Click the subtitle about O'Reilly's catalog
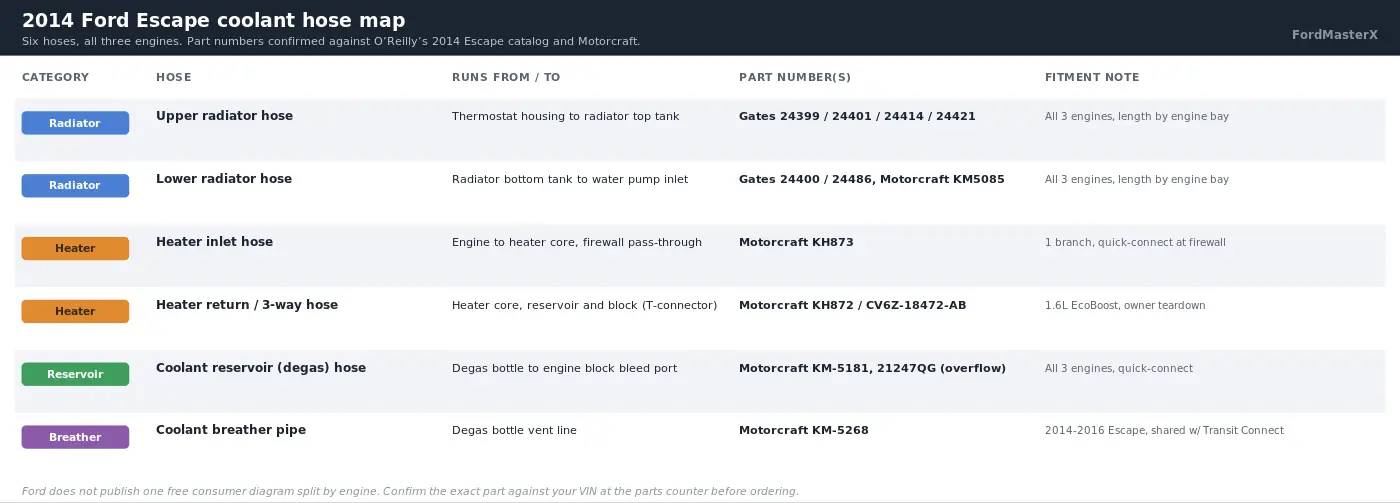This screenshot has height=503, width=1400. point(331,41)
